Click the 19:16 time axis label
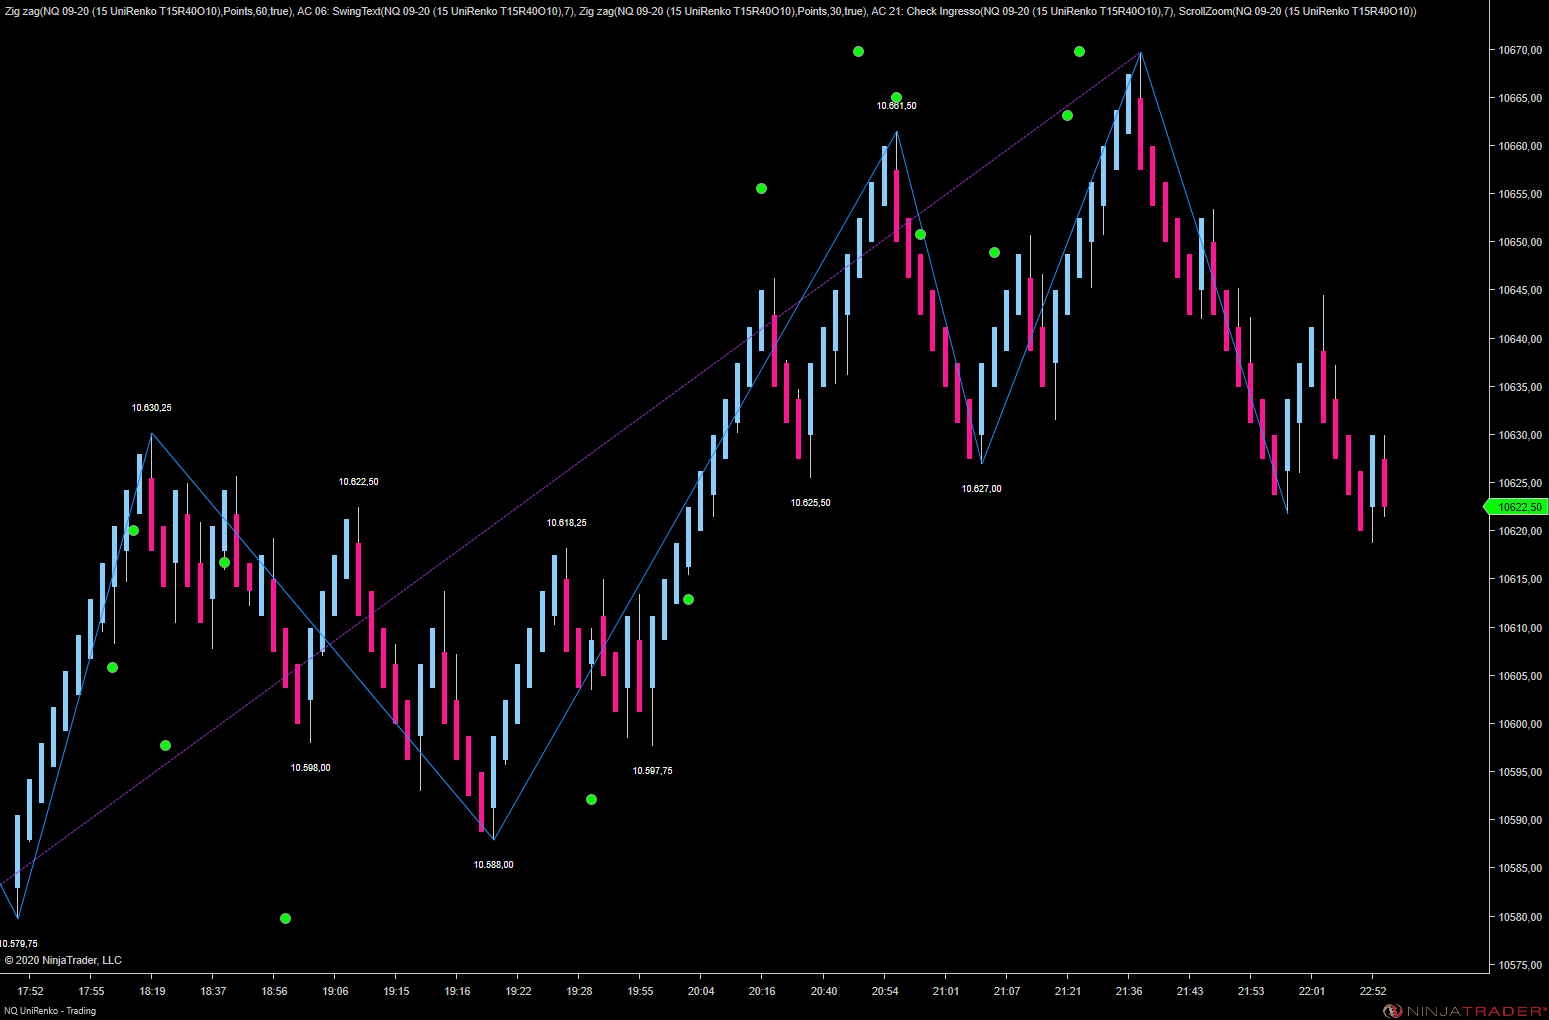The width and height of the screenshot is (1549, 1020). click(x=457, y=991)
